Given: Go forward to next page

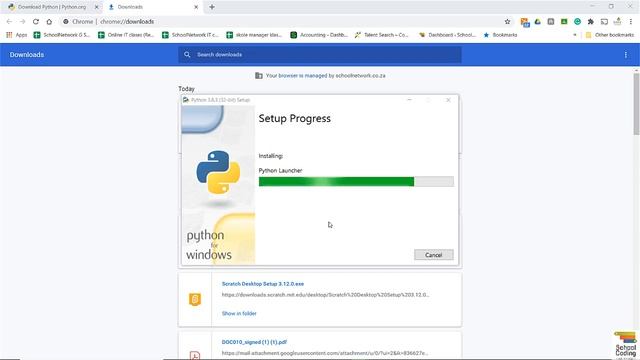Looking at the screenshot, I should [22, 22].
